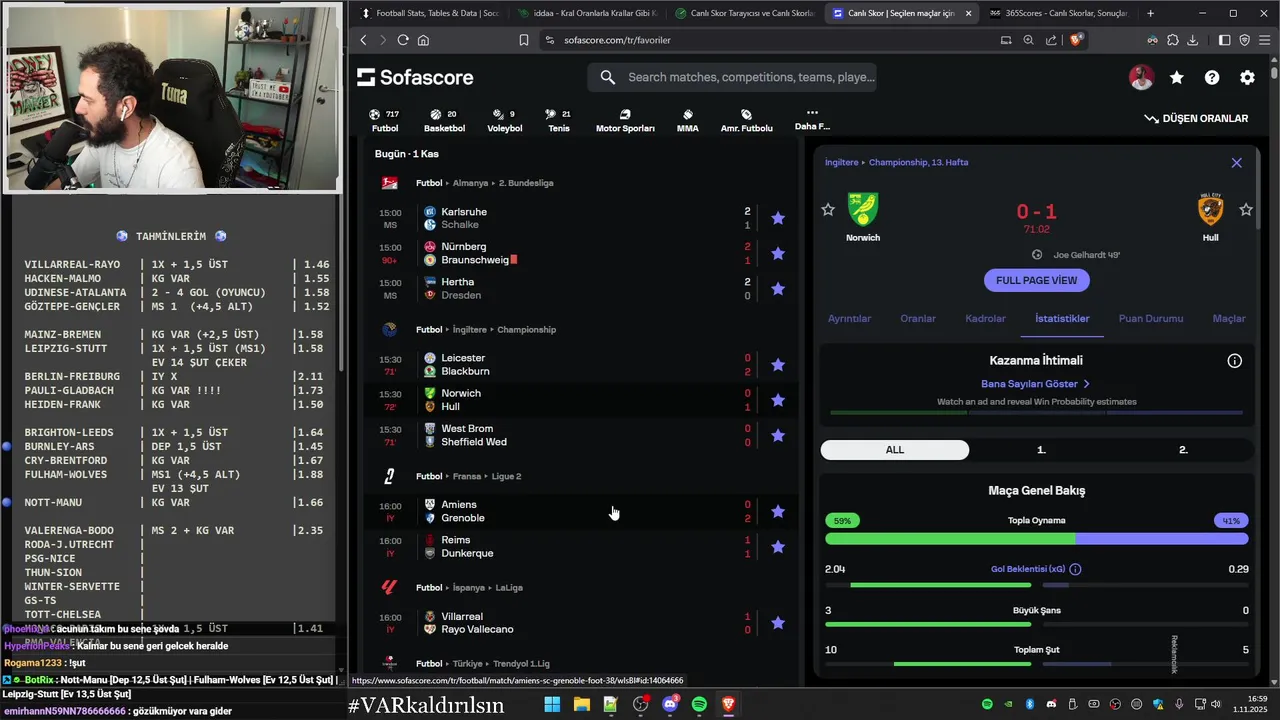The height and width of the screenshot is (720, 1280).
Task: Toggle favorite star for Nürnberg-Braunschweig
Action: tap(778, 253)
